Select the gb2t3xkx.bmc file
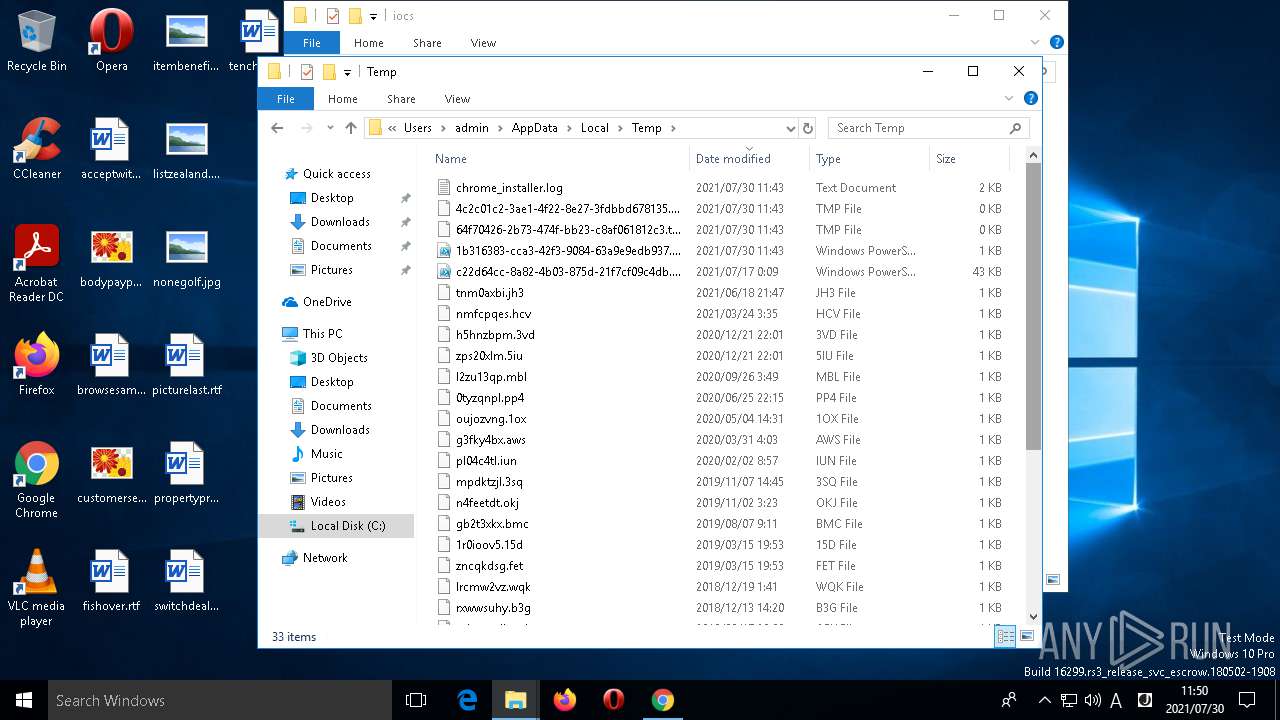Viewport: 1280px width, 720px height. point(492,524)
